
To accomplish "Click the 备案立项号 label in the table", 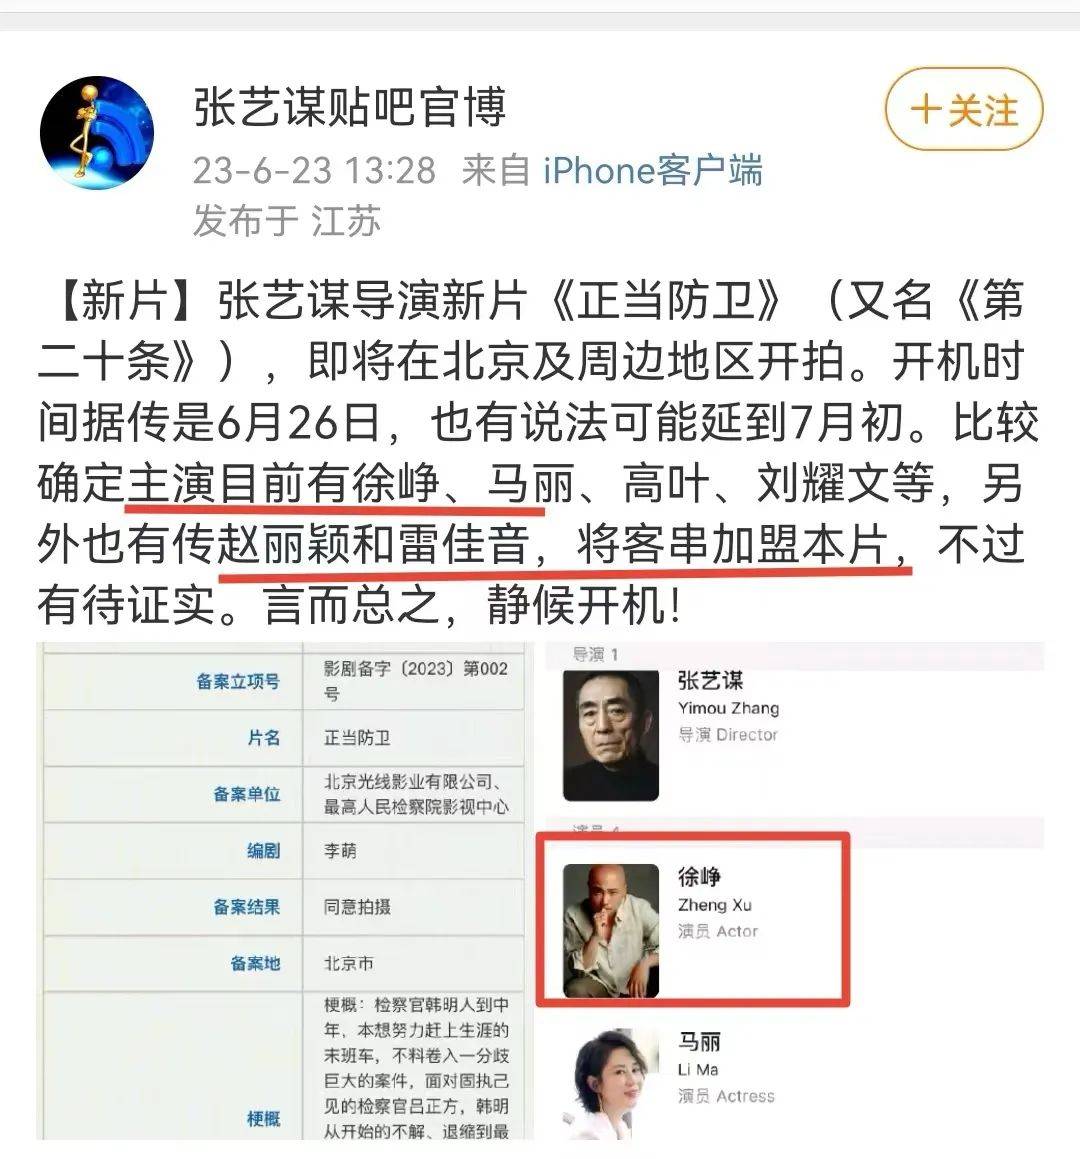I will tap(238, 682).
